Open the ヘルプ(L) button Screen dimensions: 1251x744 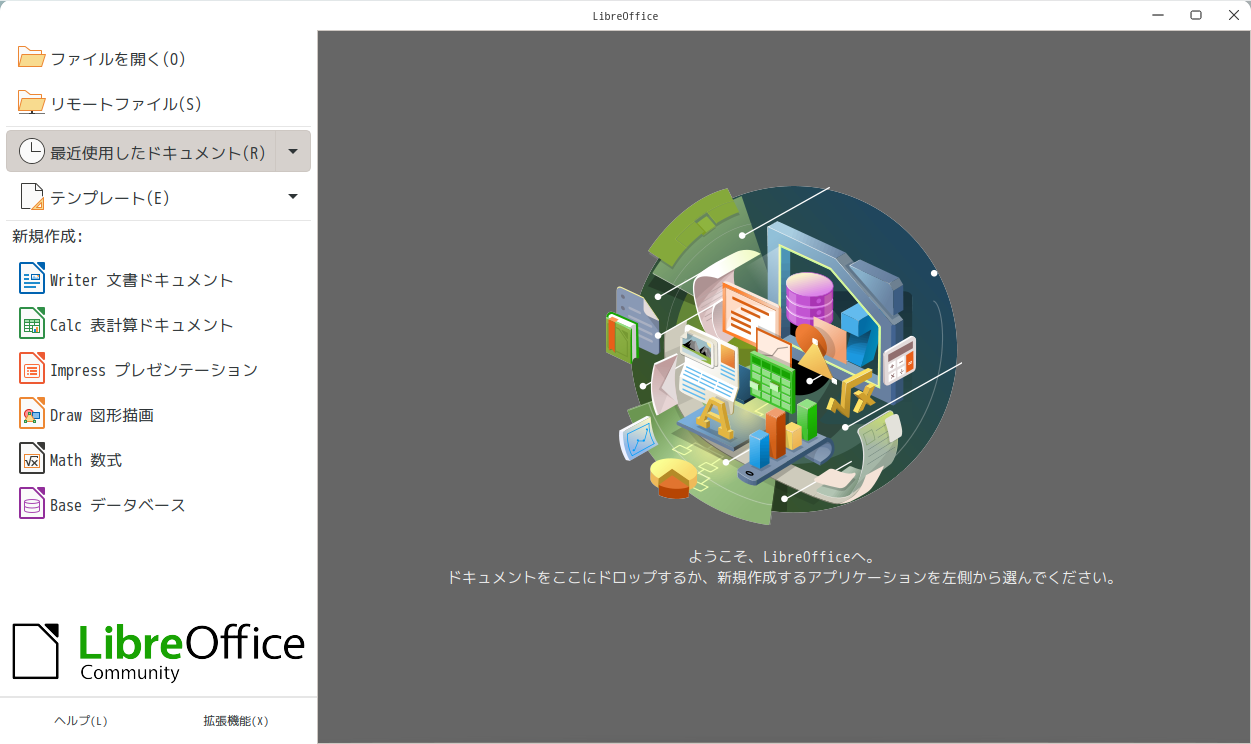(x=81, y=721)
